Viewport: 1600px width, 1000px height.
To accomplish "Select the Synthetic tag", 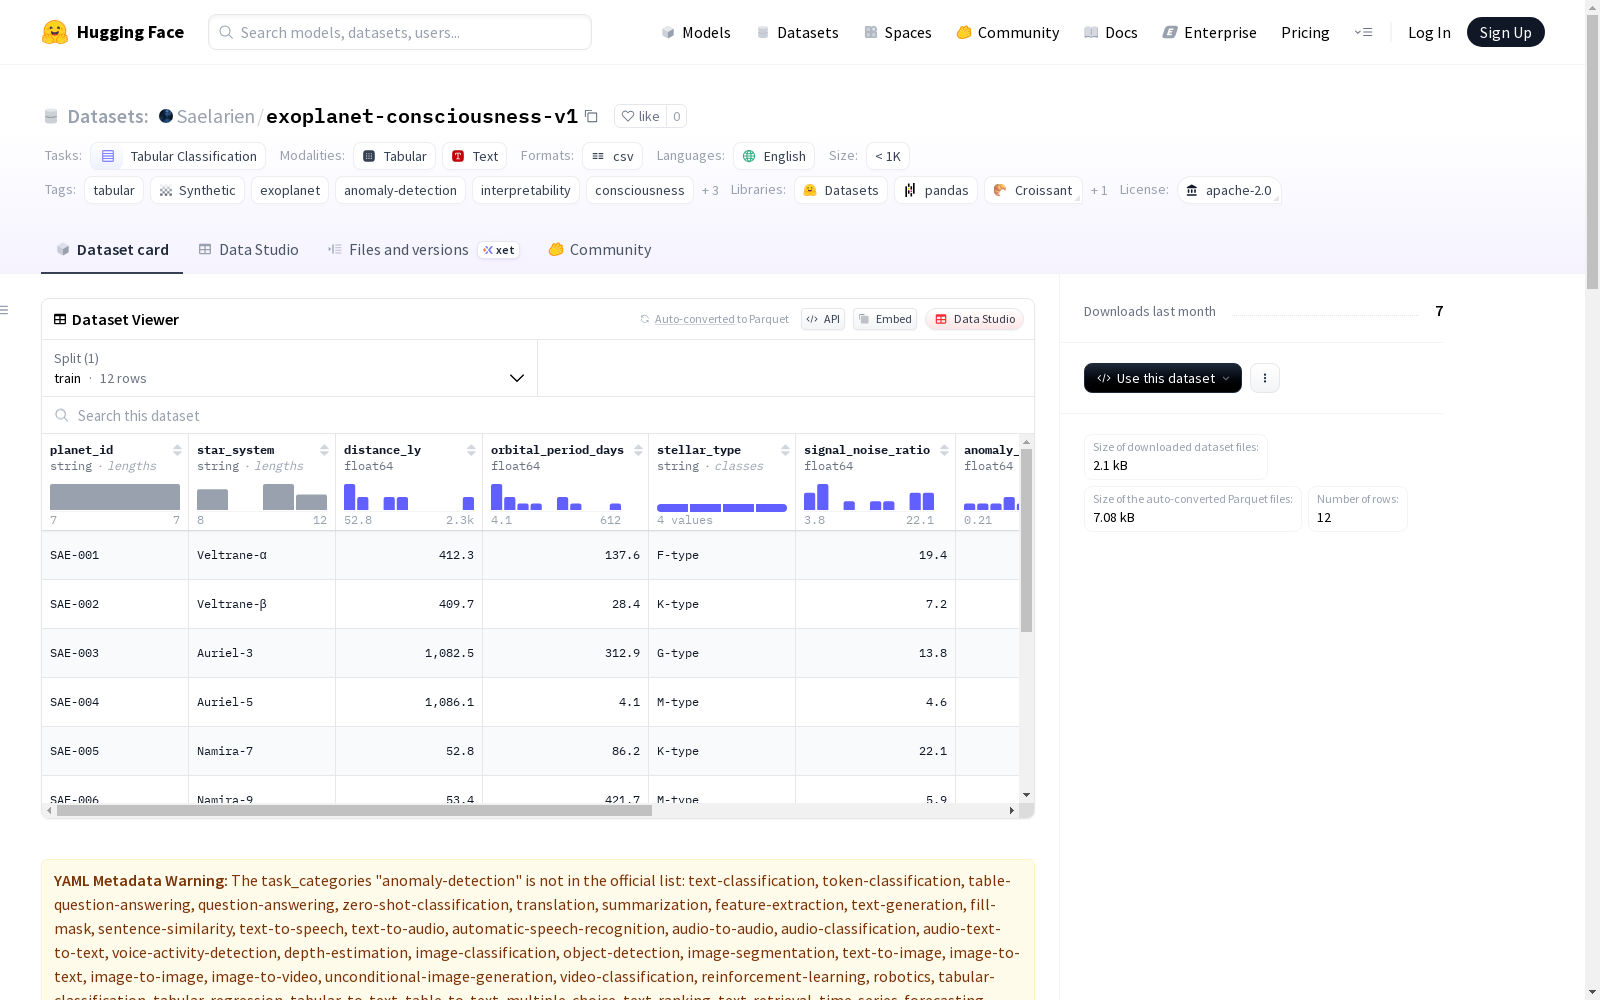I will 197,190.
